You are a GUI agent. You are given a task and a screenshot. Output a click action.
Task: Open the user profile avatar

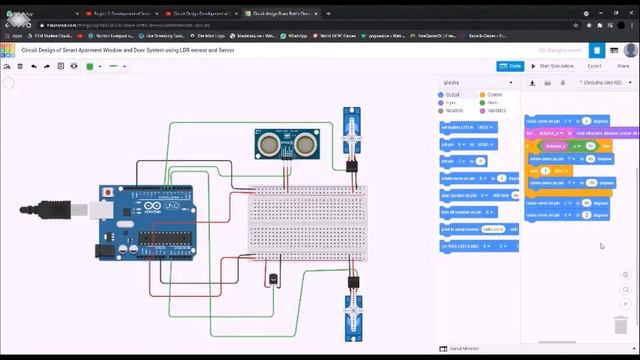[x=631, y=51]
